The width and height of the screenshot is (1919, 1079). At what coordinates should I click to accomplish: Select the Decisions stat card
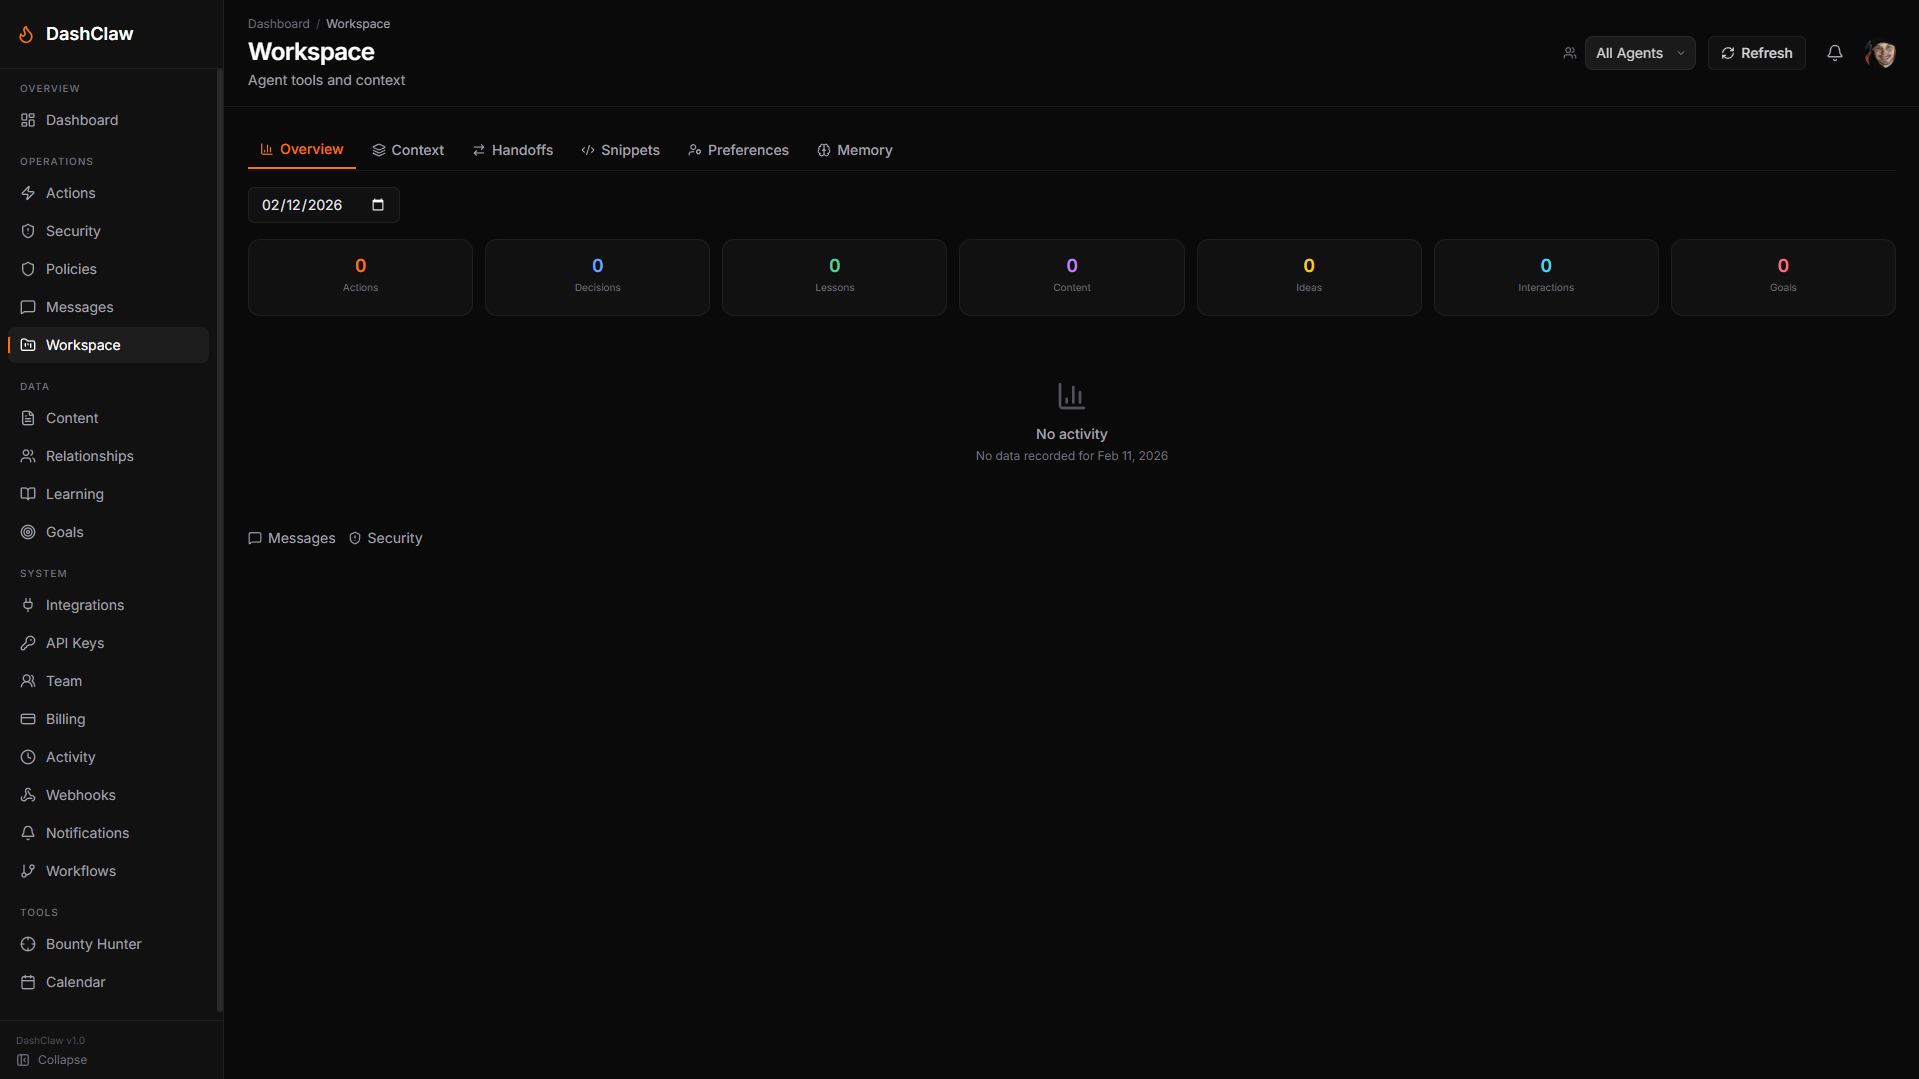tap(597, 277)
